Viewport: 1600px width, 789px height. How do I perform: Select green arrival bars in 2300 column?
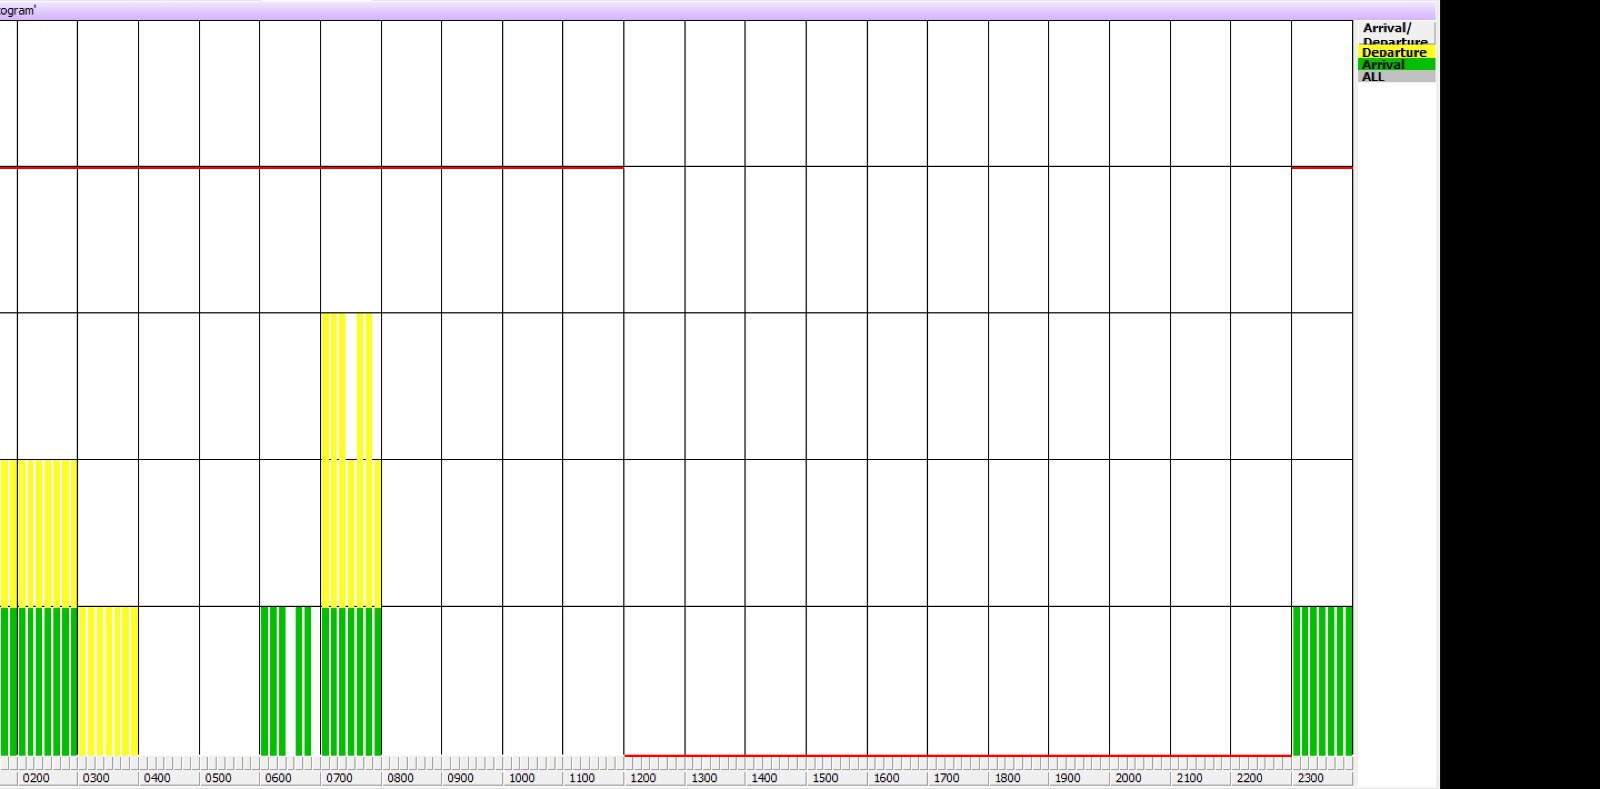(1322, 680)
